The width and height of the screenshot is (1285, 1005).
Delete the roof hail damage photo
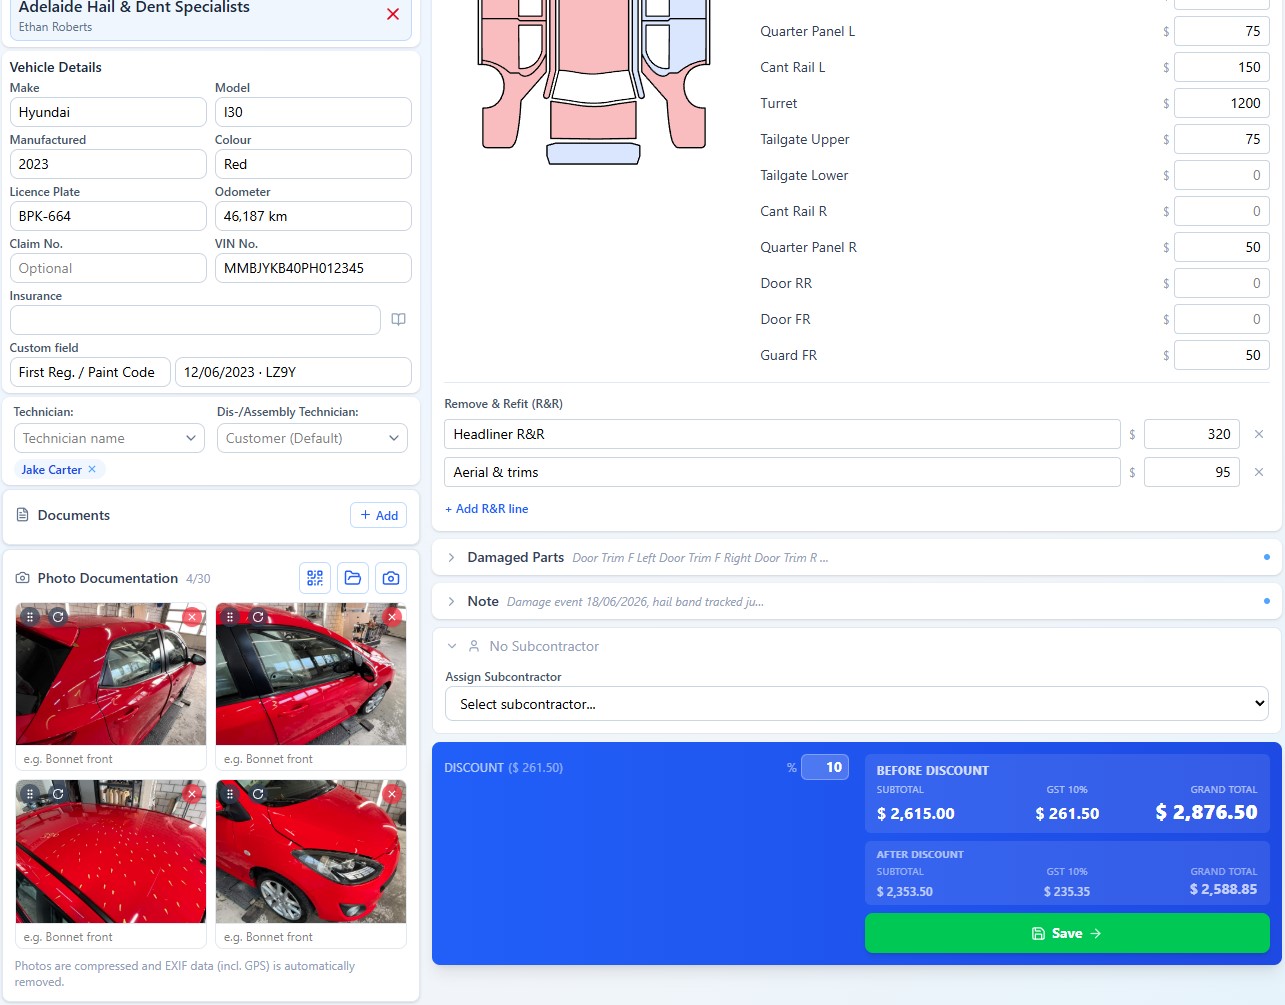[x=192, y=794]
